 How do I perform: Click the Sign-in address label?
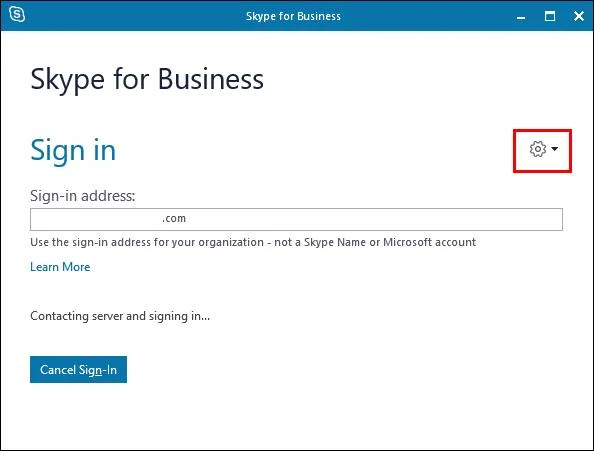pos(83,196)
